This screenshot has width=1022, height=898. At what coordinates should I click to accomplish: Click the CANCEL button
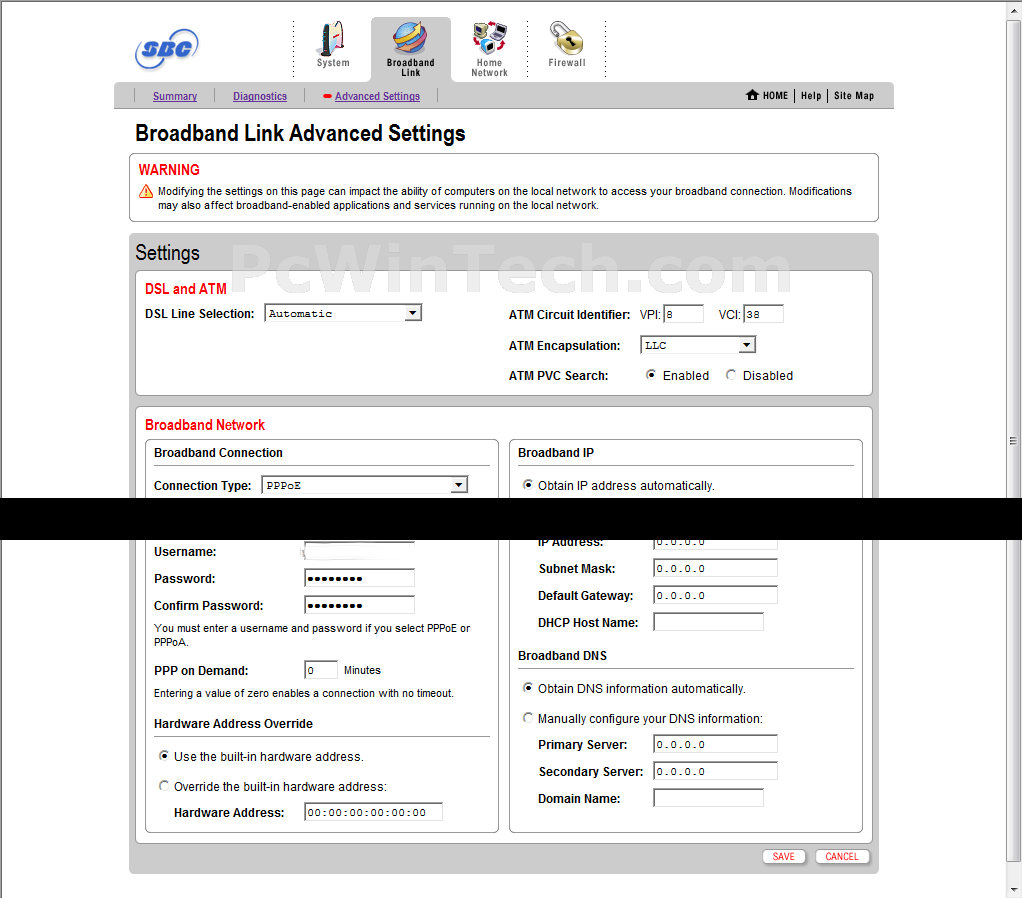pyautogui.click(x=841, y=856)
